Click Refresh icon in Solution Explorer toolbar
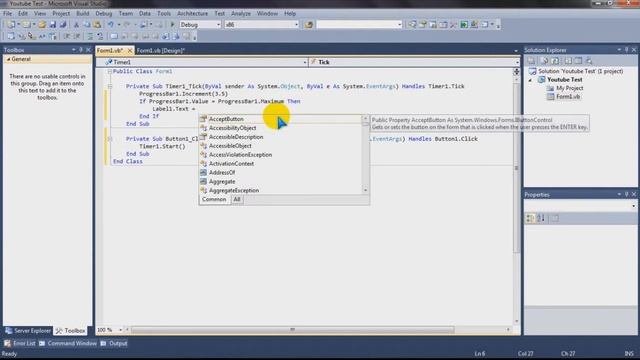This screenshot has height=360, width=640. tap(555, 61)
